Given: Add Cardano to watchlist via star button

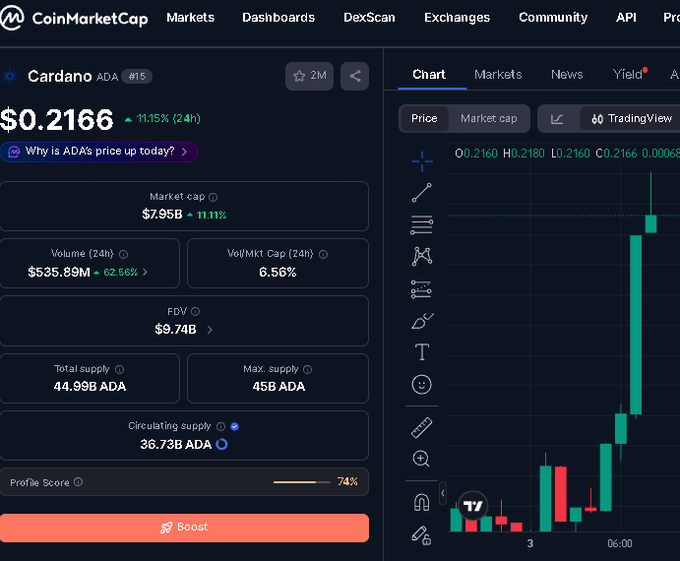Looking at the screenshot, I should [x=309, y=76].
